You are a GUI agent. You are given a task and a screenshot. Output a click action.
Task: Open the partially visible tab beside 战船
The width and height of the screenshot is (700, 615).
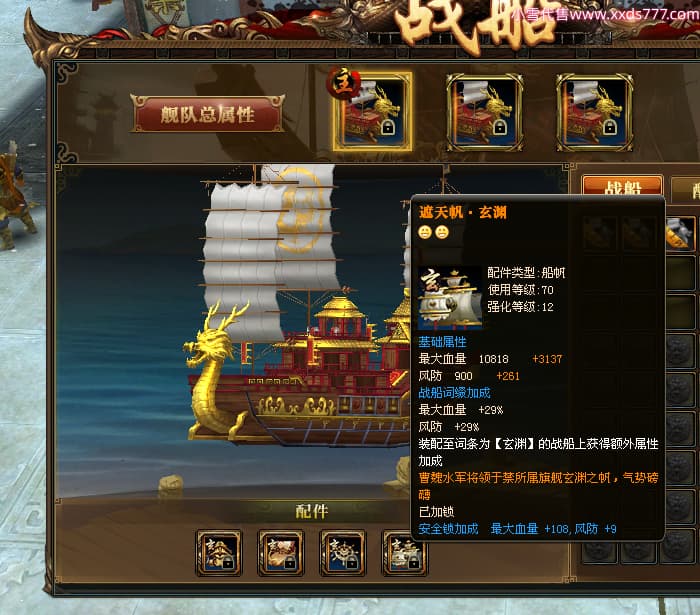[x=686, y=187]
